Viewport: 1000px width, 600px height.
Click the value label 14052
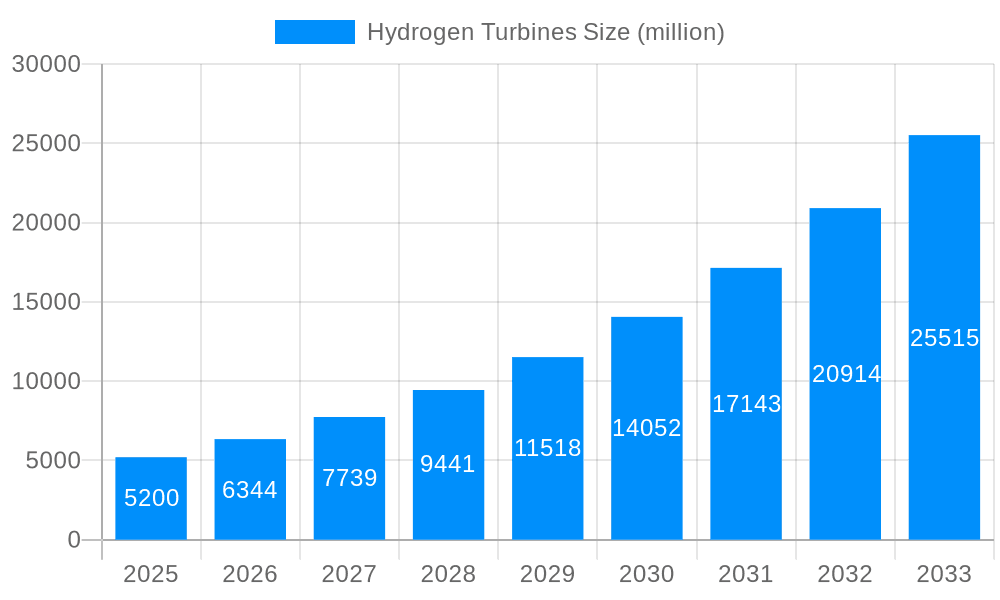[x=646, y=428]
